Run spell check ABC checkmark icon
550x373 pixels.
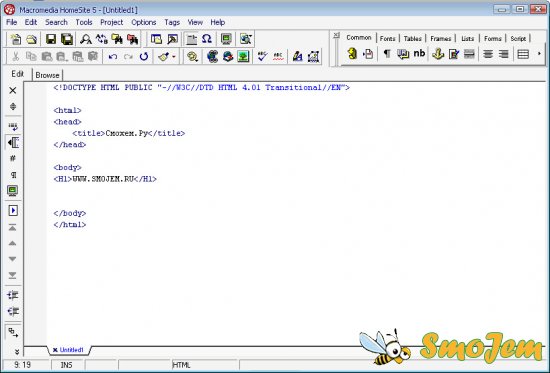pos(262,56)
